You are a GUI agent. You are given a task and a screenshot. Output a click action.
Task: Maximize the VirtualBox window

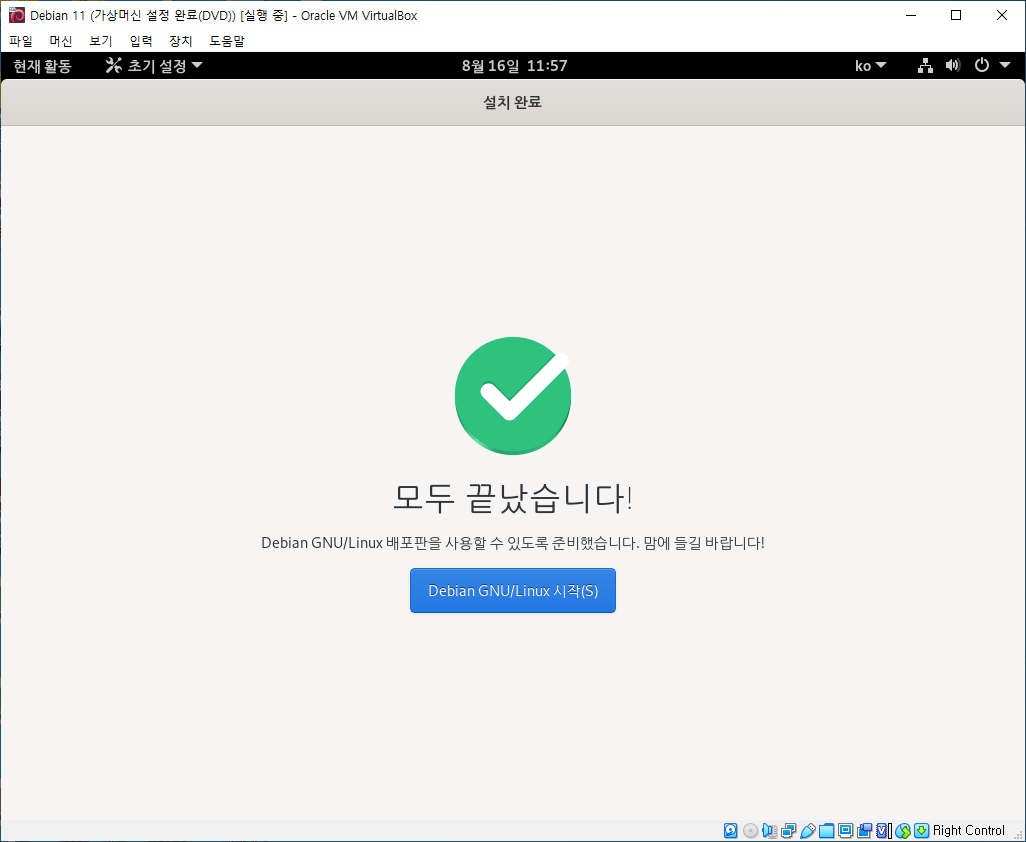click(956, 15)
